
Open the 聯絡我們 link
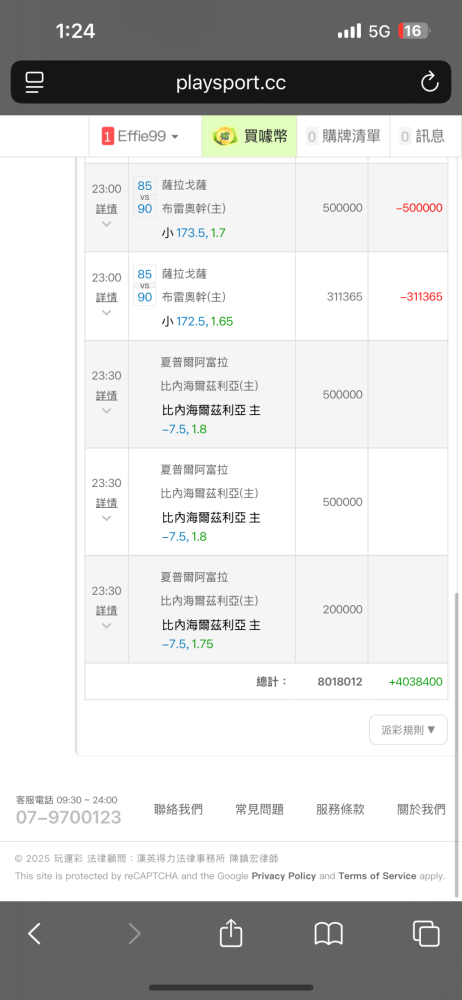(179, 810)
